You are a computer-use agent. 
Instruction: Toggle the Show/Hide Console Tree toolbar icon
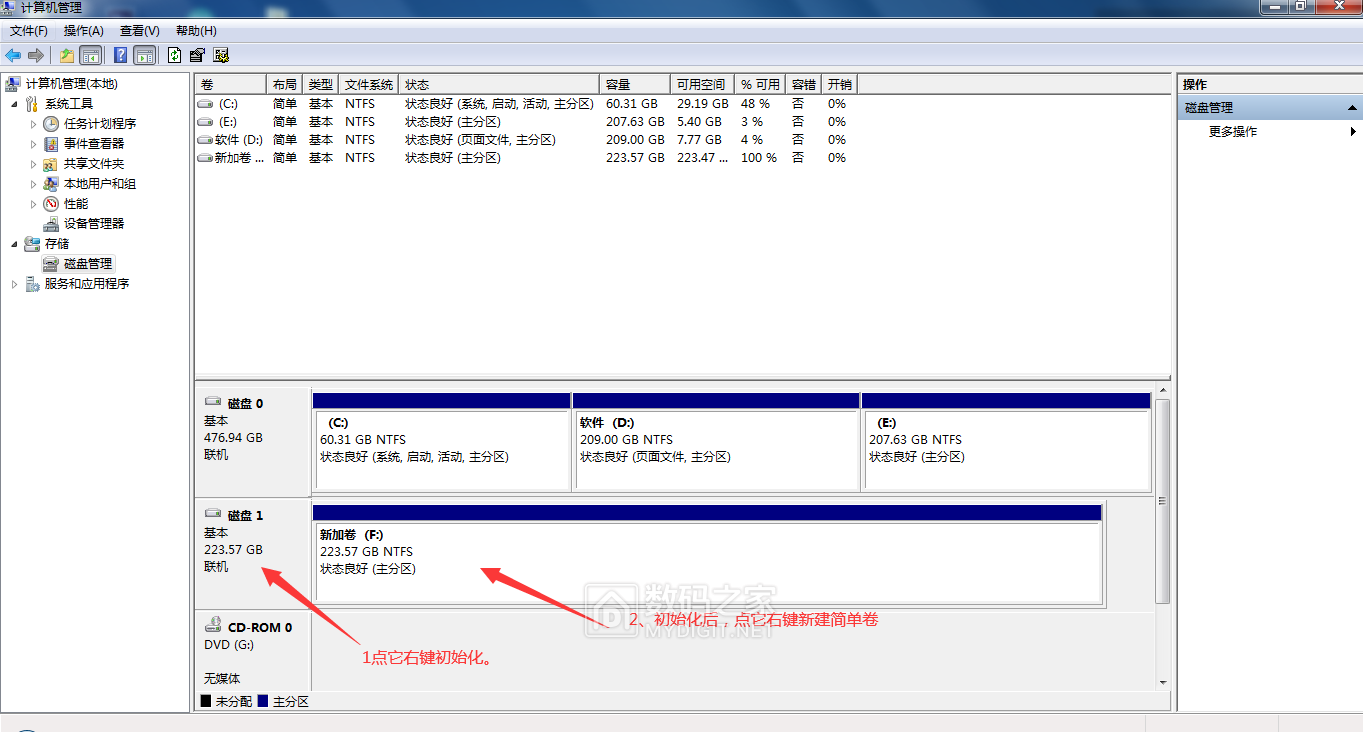click(90, 55)
